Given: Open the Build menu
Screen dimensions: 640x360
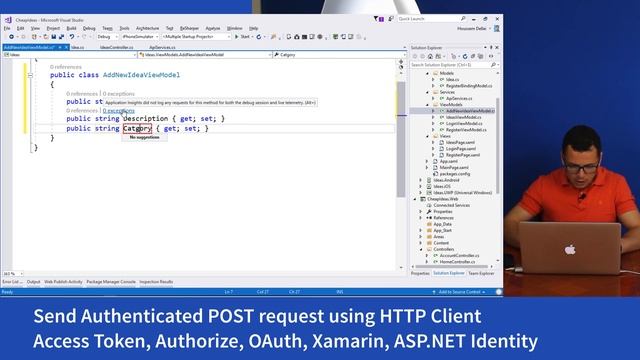Looking at the screenshot, I should pos(71,29).
